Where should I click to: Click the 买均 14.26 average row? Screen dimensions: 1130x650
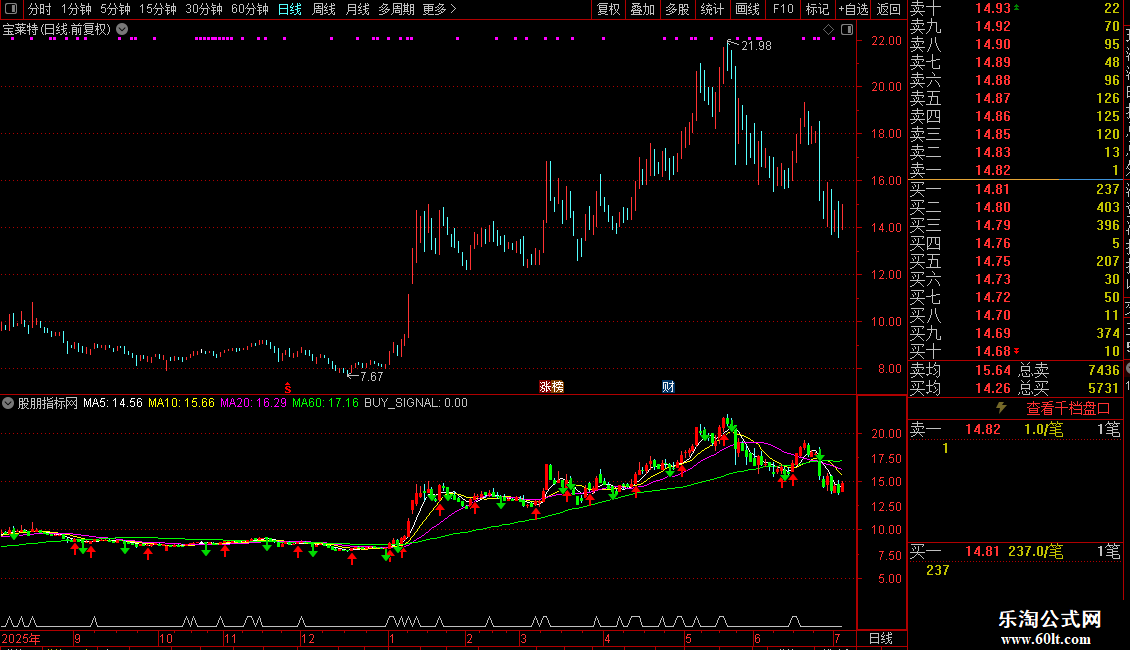coord(960,388)
